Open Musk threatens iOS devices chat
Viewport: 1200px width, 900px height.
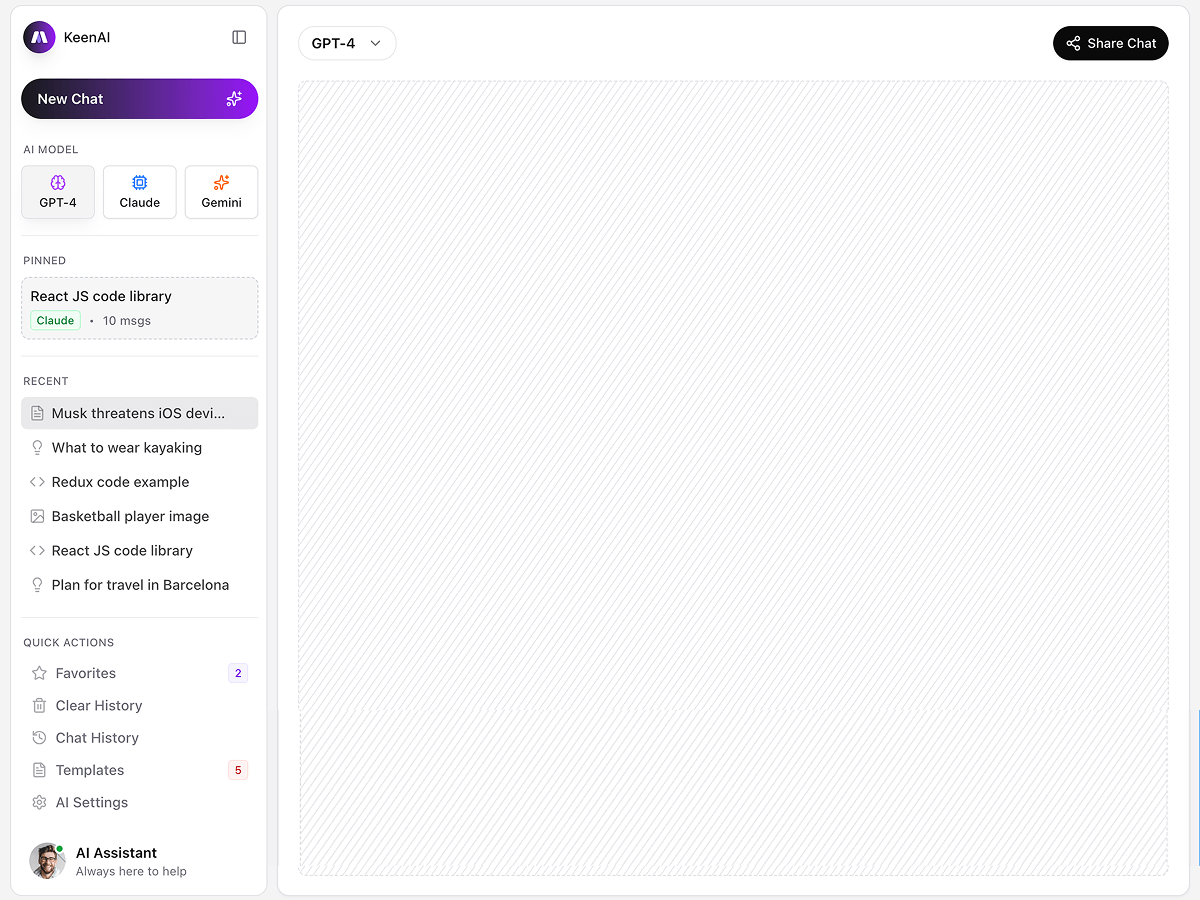[138, 413]
